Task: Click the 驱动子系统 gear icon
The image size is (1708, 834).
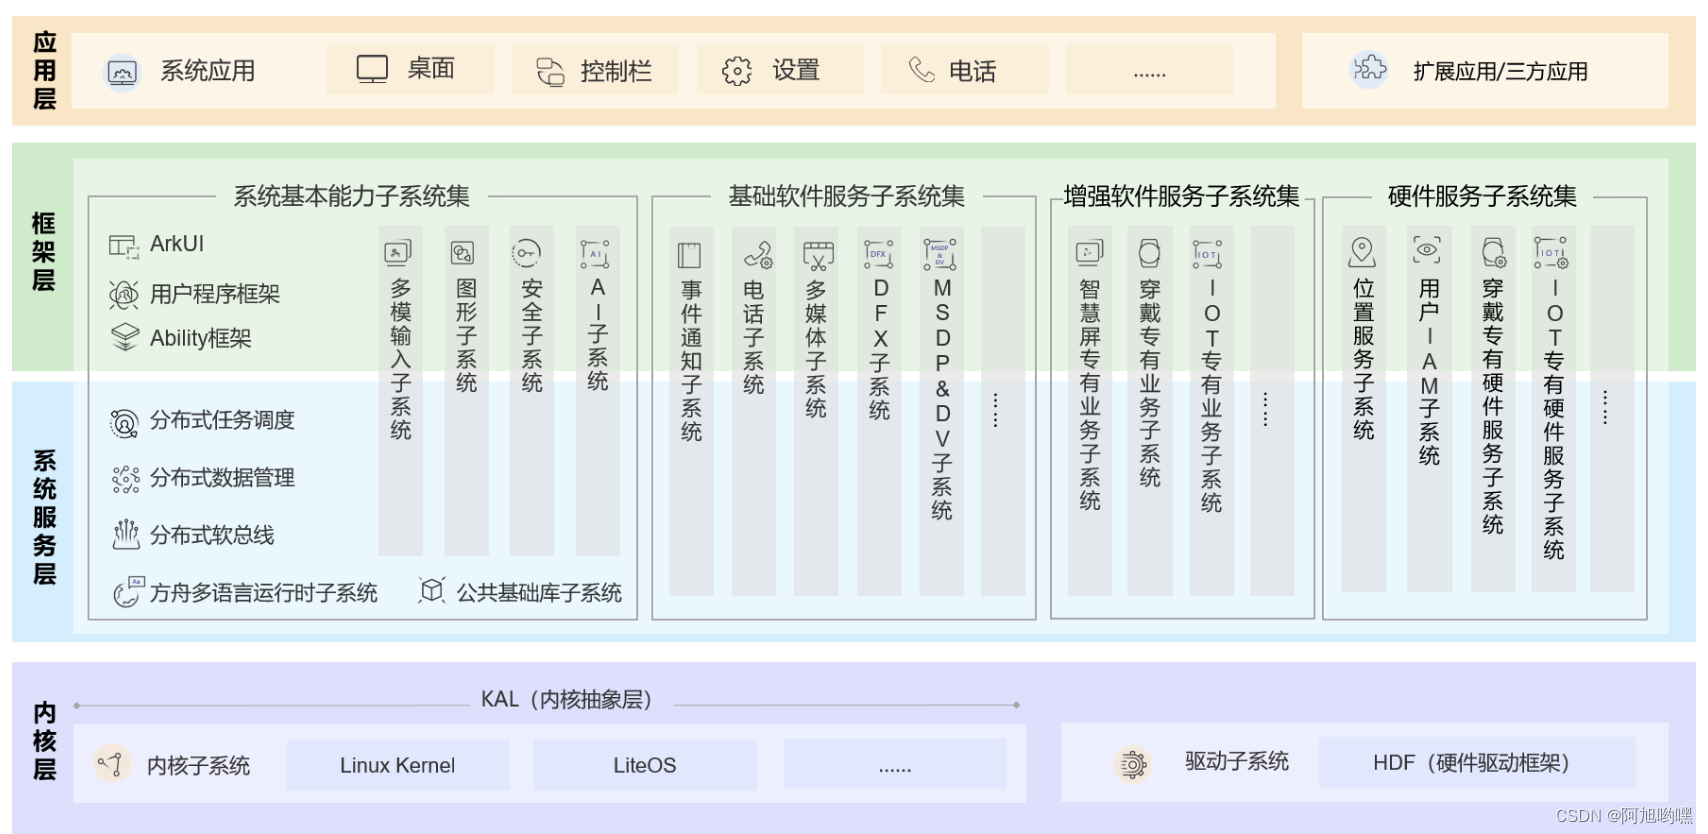Action: point(1132,765)
